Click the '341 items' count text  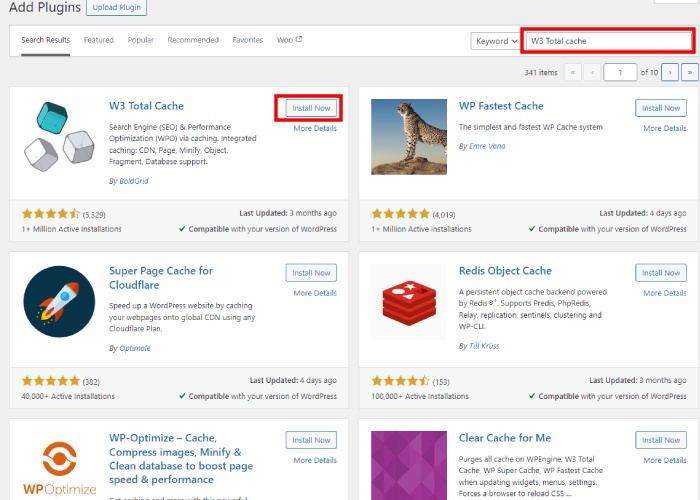tap(541, 72)
